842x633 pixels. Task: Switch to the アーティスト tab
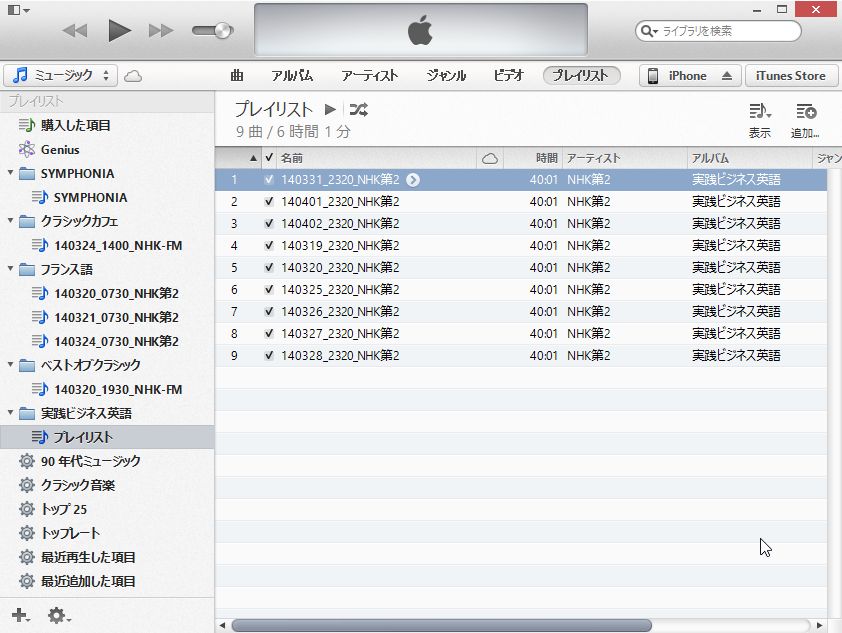(x=369, y=76)
